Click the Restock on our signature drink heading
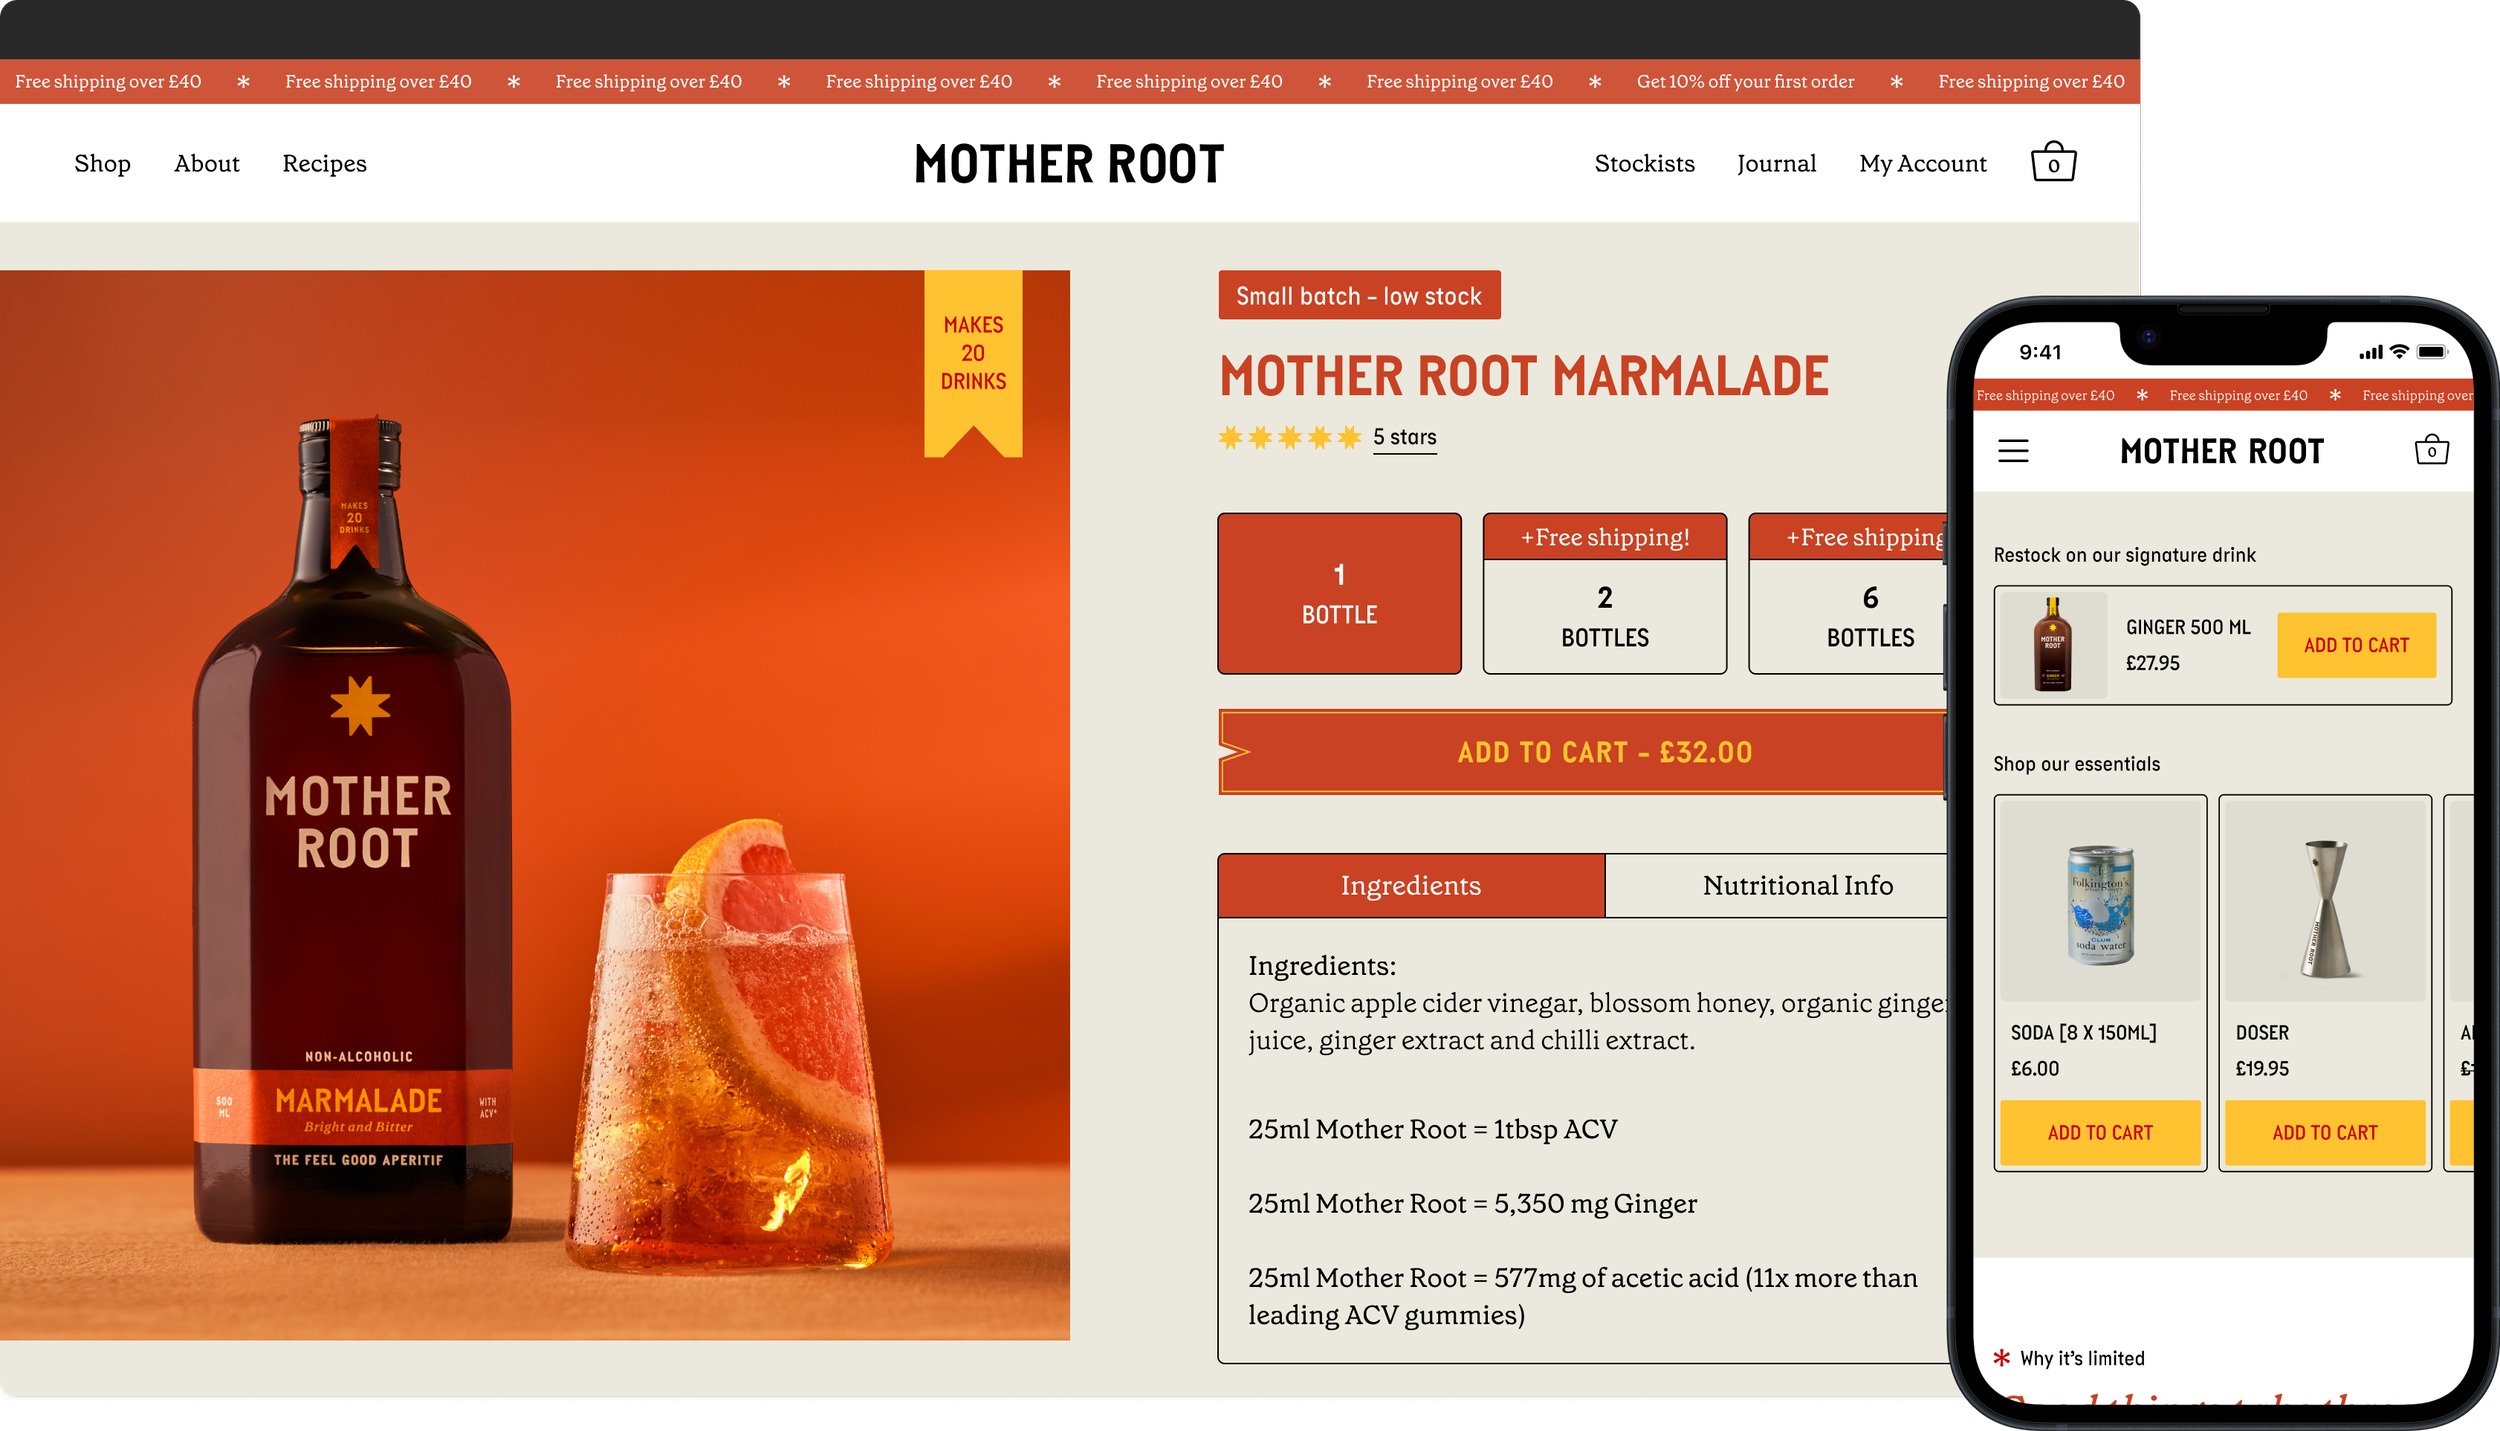The image size is (2500, 1431). pyautogui.click(x=2124, y=555)
